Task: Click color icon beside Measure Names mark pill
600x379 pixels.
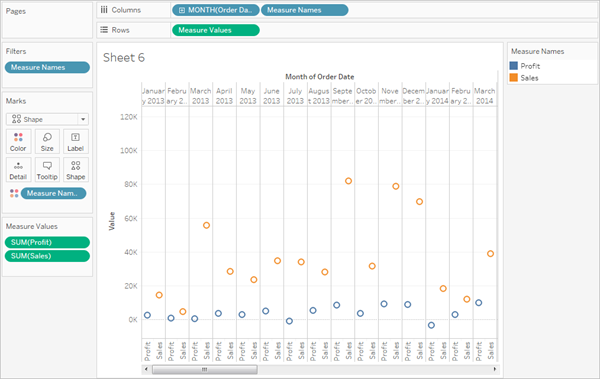Action: (14, 193)
